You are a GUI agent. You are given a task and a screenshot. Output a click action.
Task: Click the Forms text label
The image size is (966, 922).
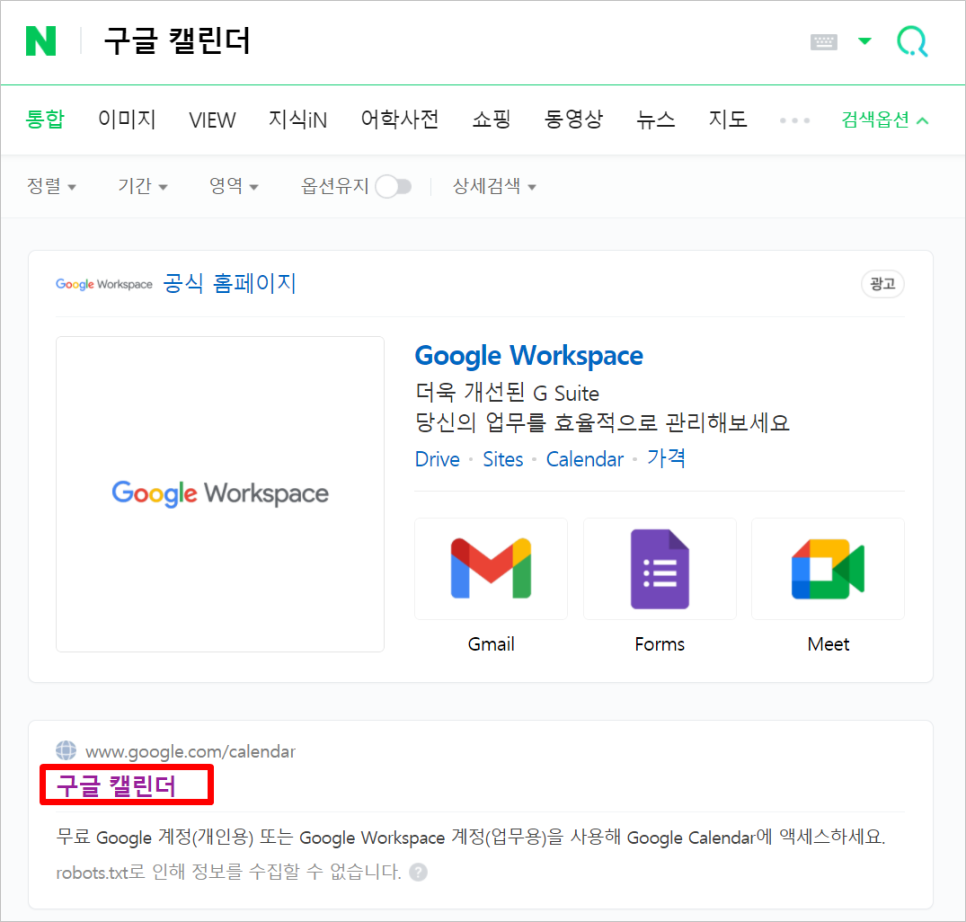click(x=660, y=644)
